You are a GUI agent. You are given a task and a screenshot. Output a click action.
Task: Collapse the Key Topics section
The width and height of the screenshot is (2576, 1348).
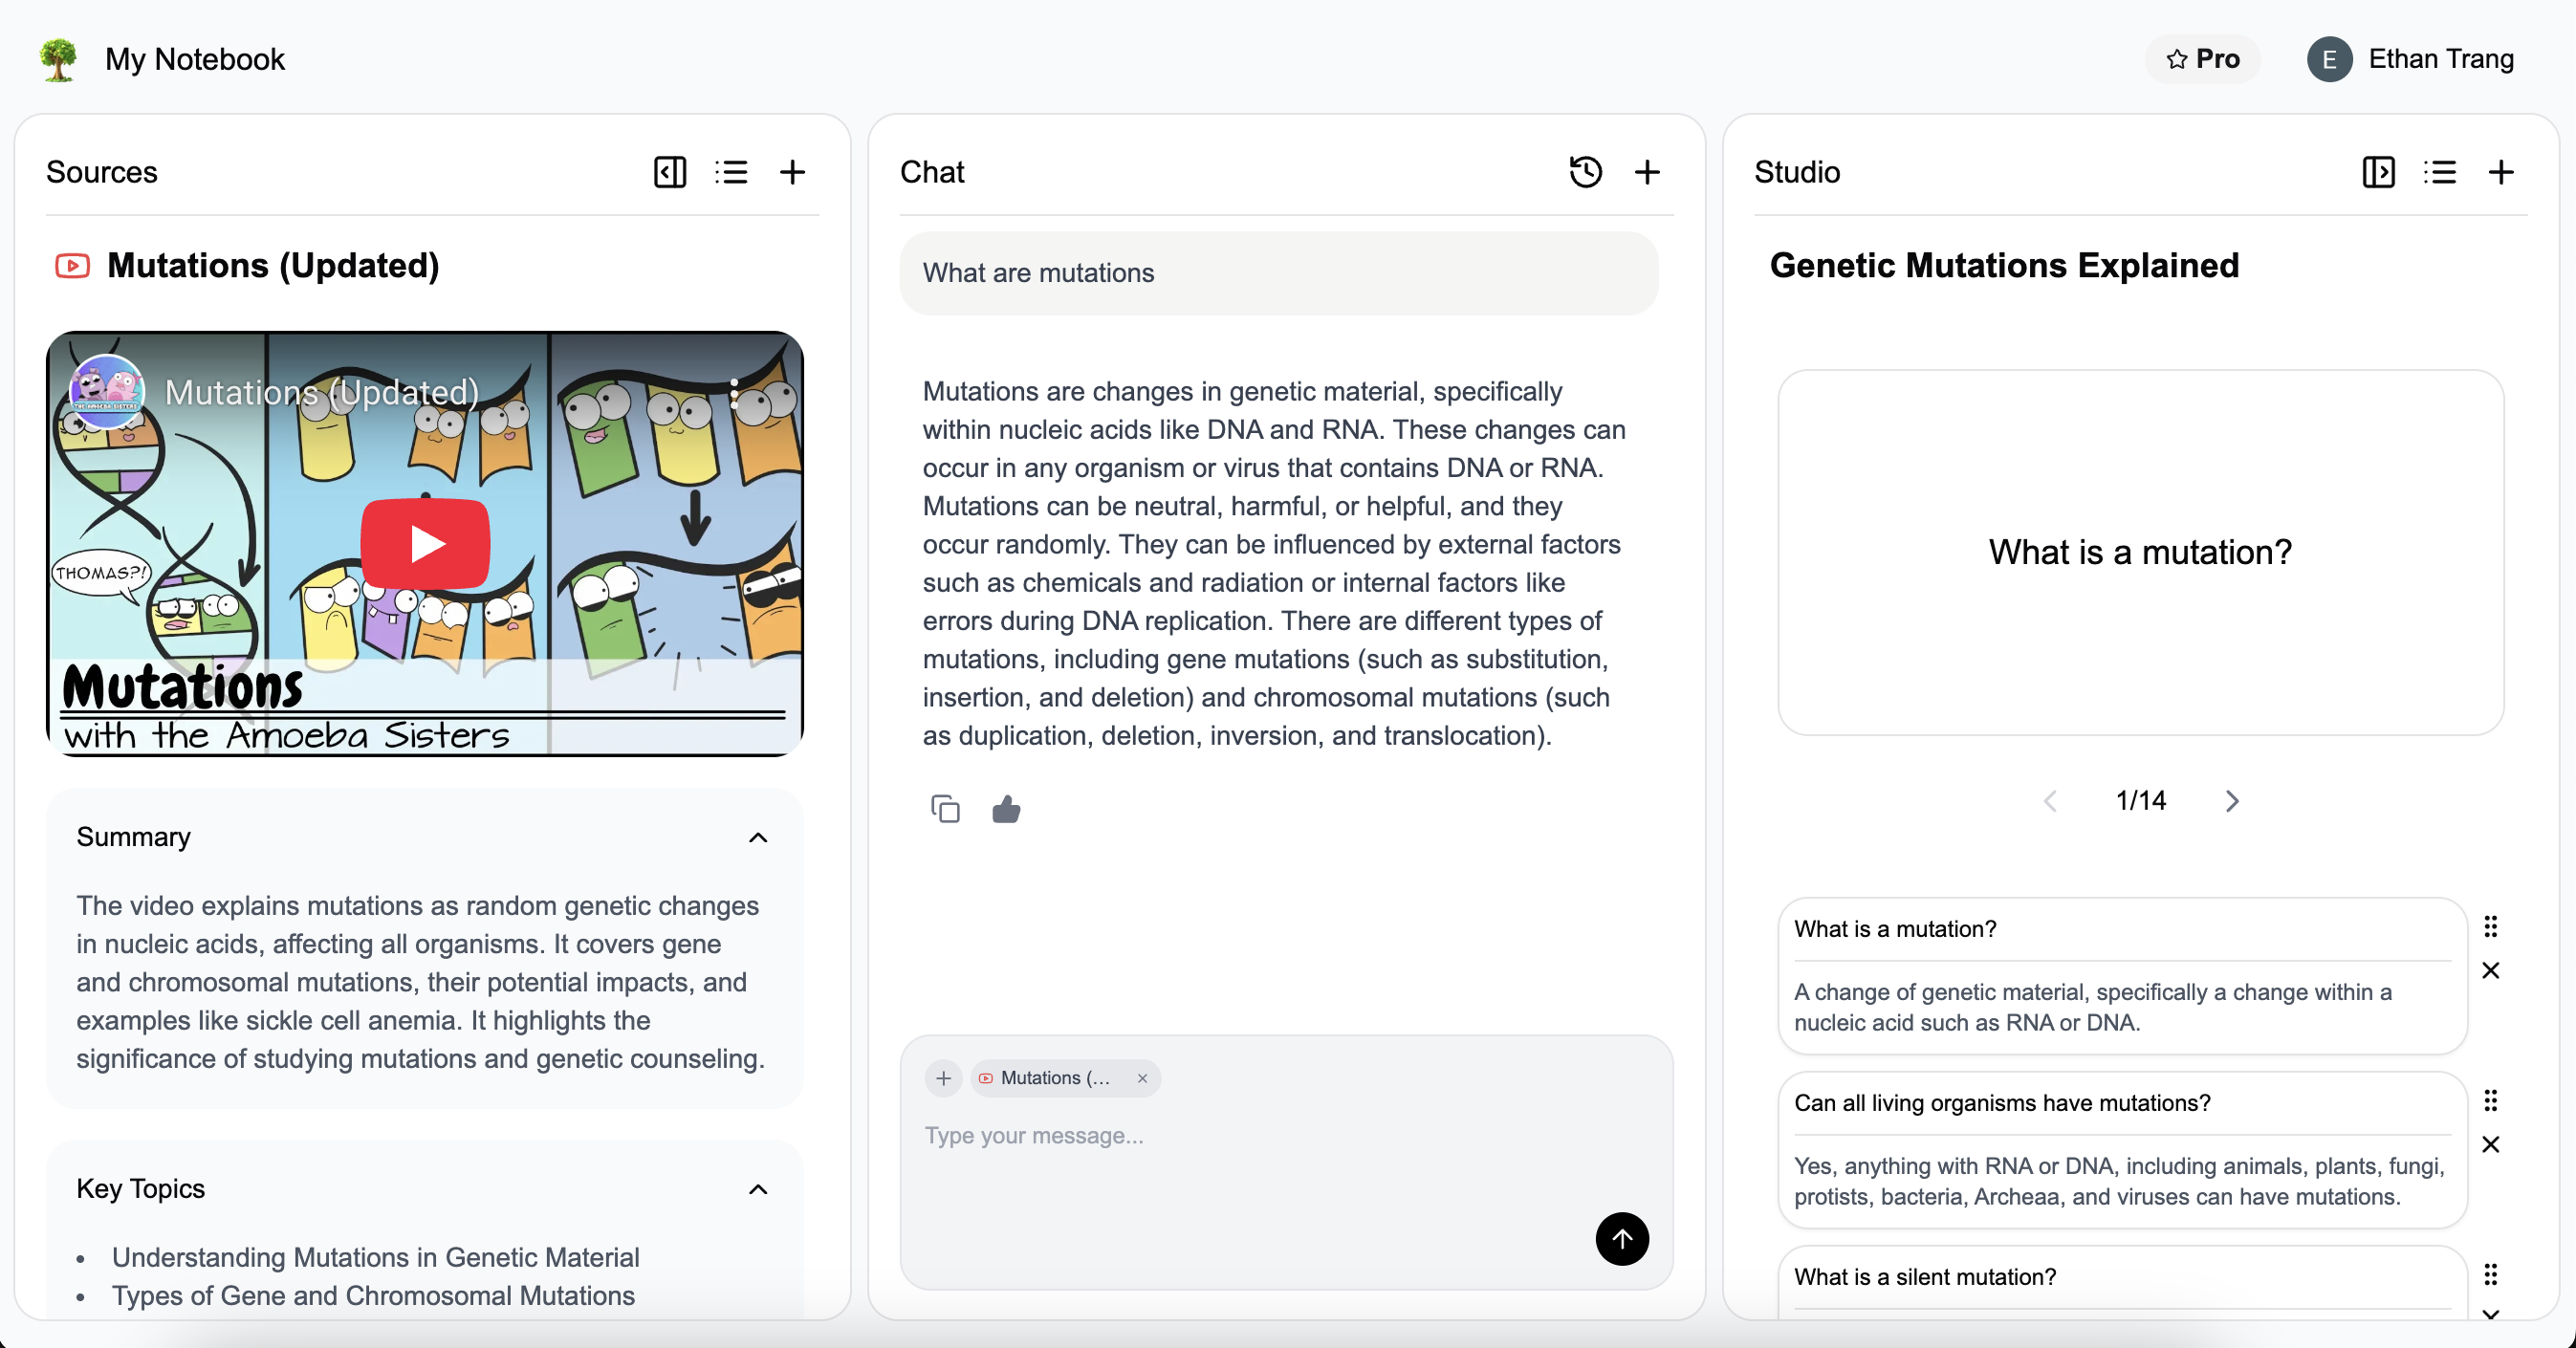[x=758, y=1188]
